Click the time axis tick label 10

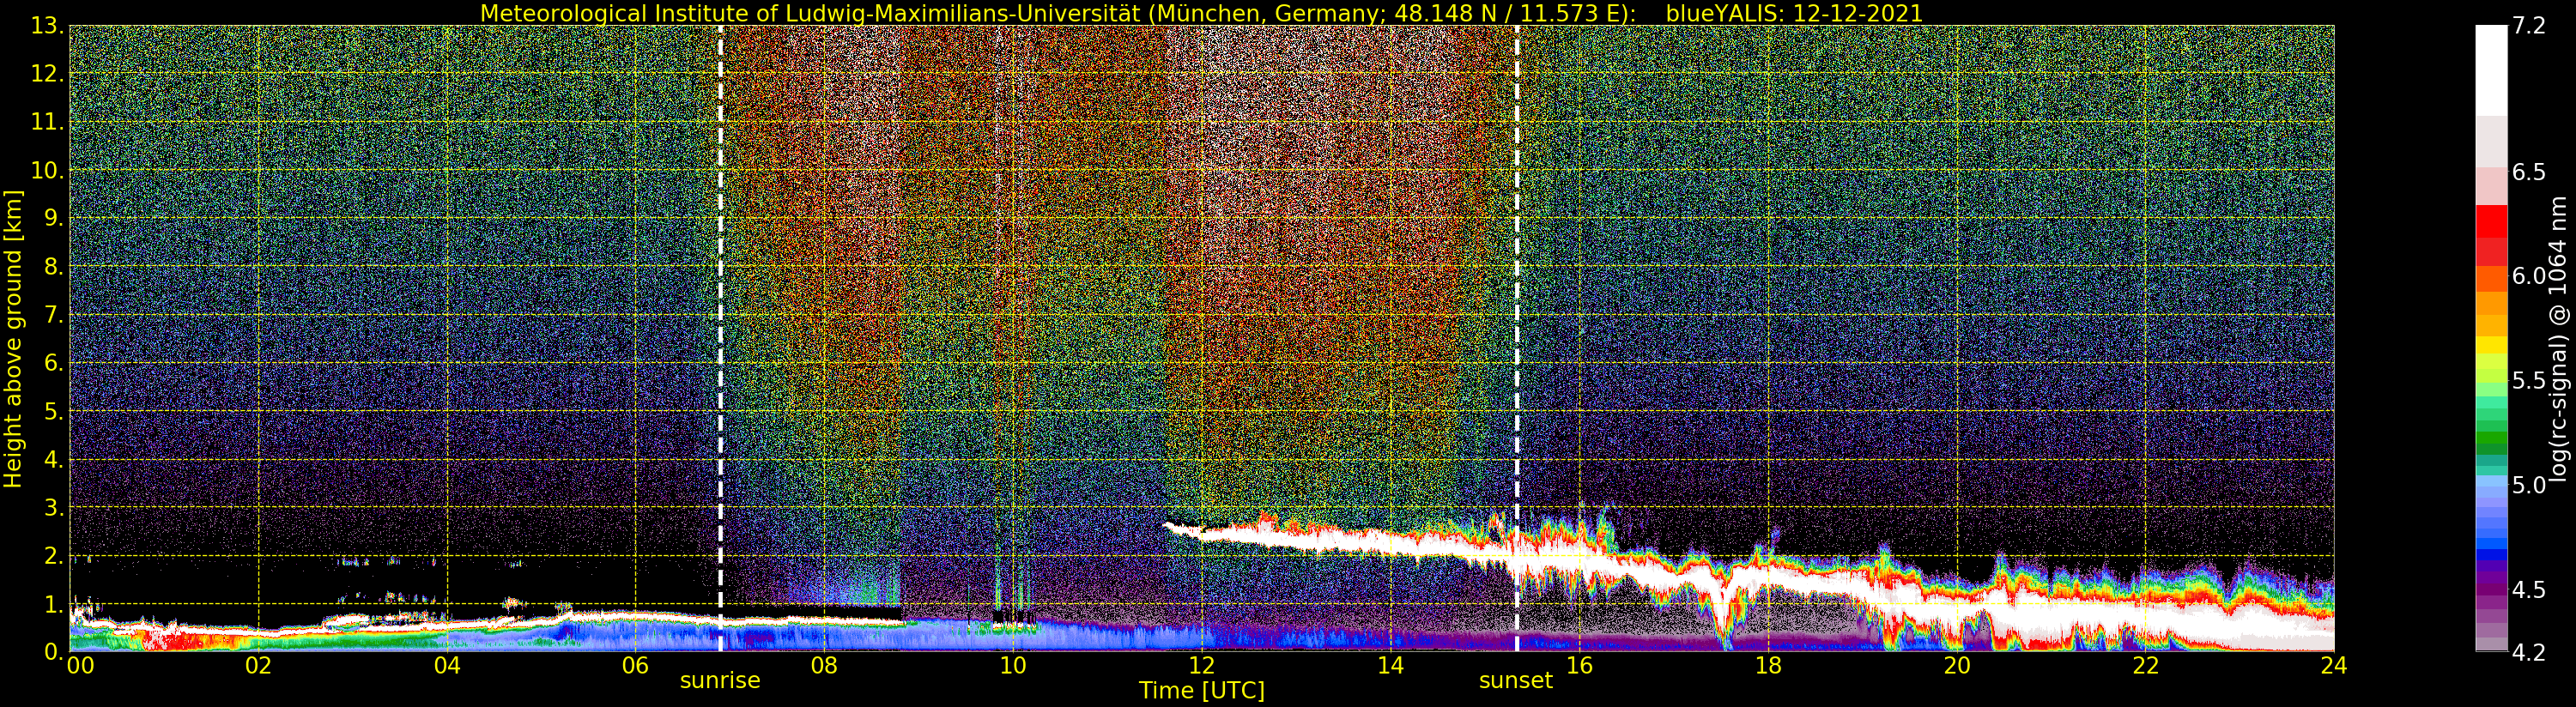(1013, 665)
